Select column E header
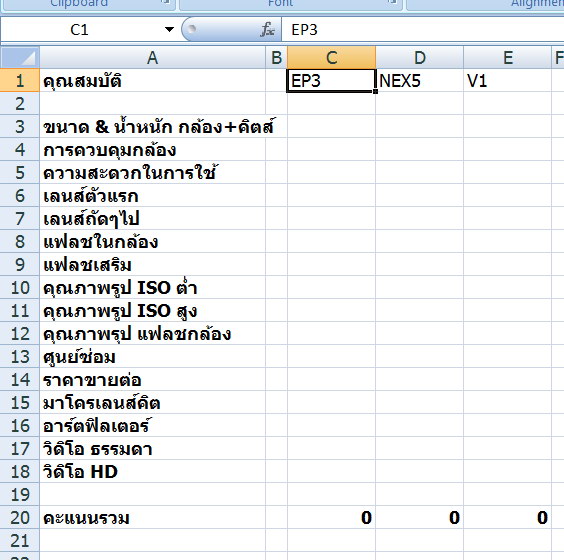Viewport: 564px width, 560px height. tap(508, 58)
